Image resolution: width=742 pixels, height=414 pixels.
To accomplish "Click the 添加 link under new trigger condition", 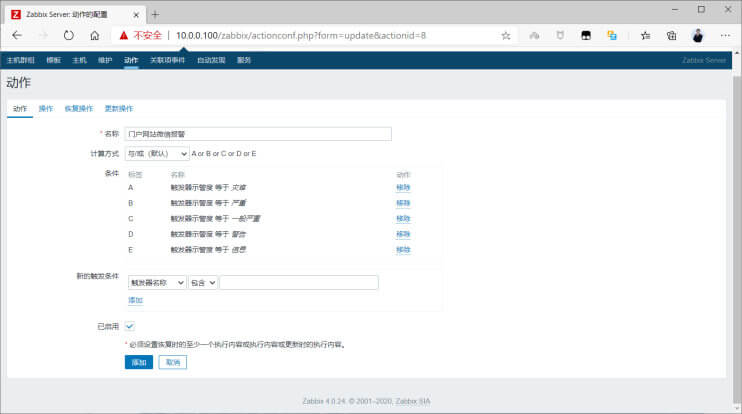I will click(135, 300).
